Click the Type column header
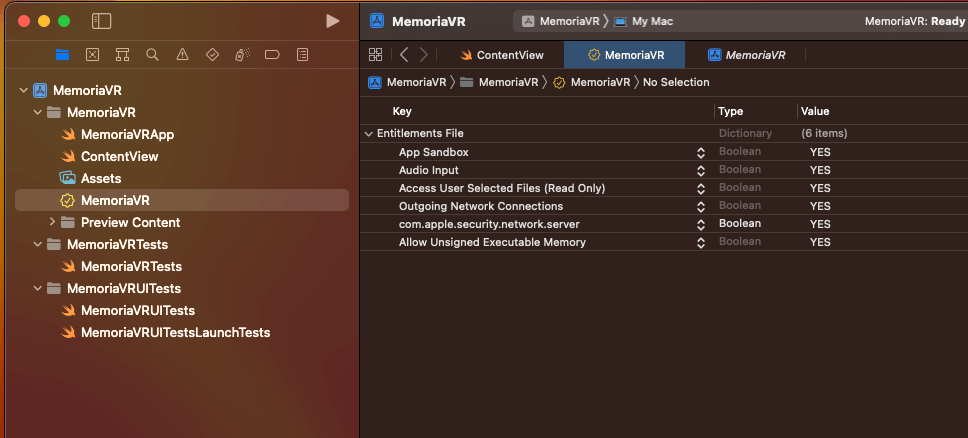 click(731, 111)
